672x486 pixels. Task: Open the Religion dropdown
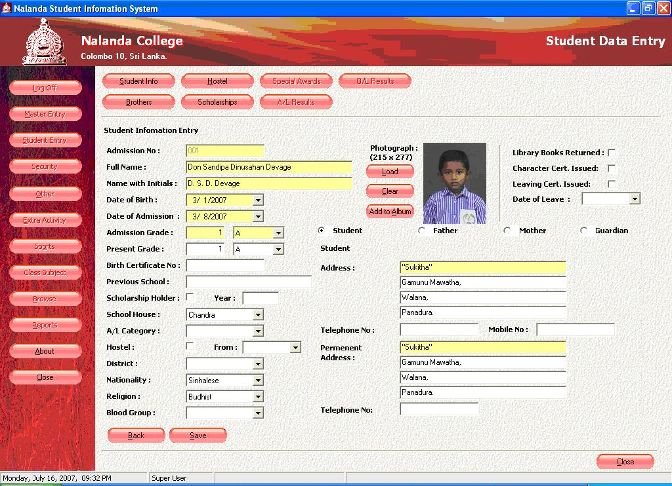pos(258,397)
